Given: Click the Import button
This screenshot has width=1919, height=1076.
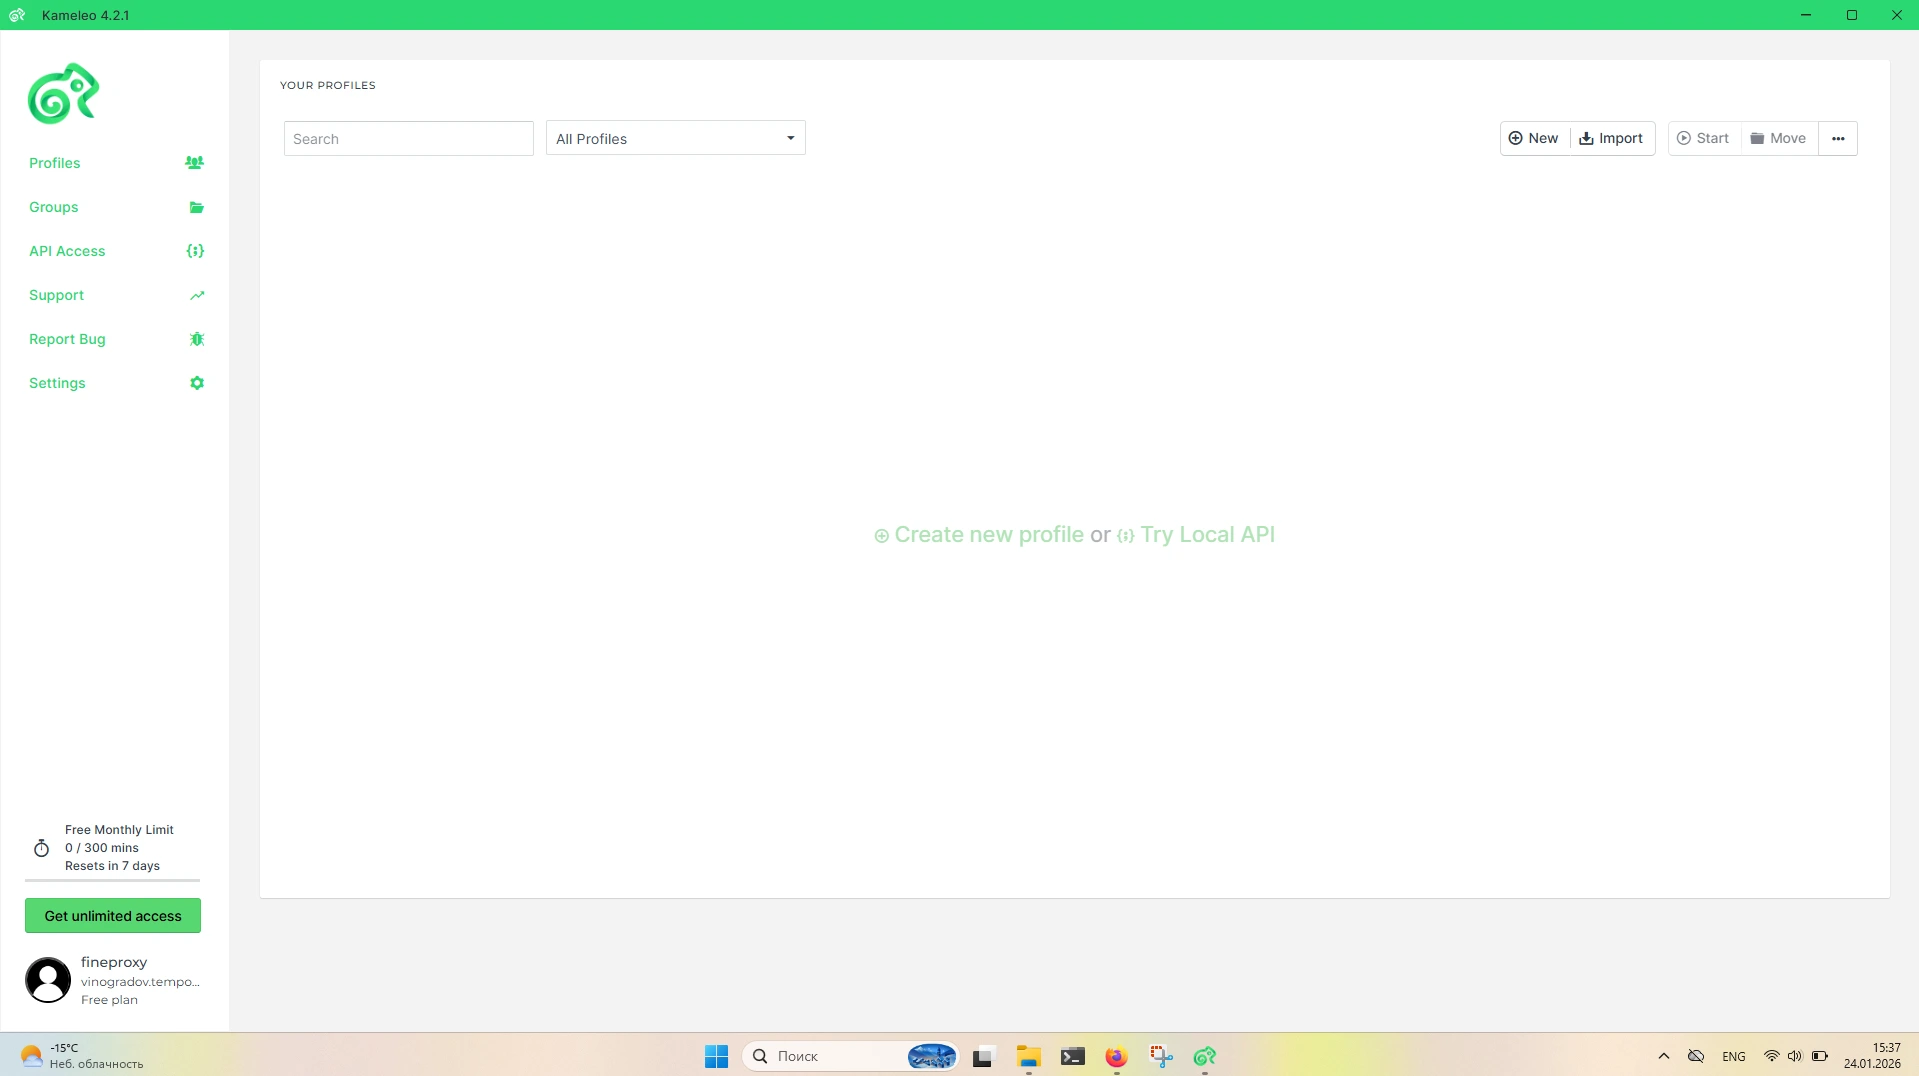Looking at the screenshot, I should [x=1611, y=138].
